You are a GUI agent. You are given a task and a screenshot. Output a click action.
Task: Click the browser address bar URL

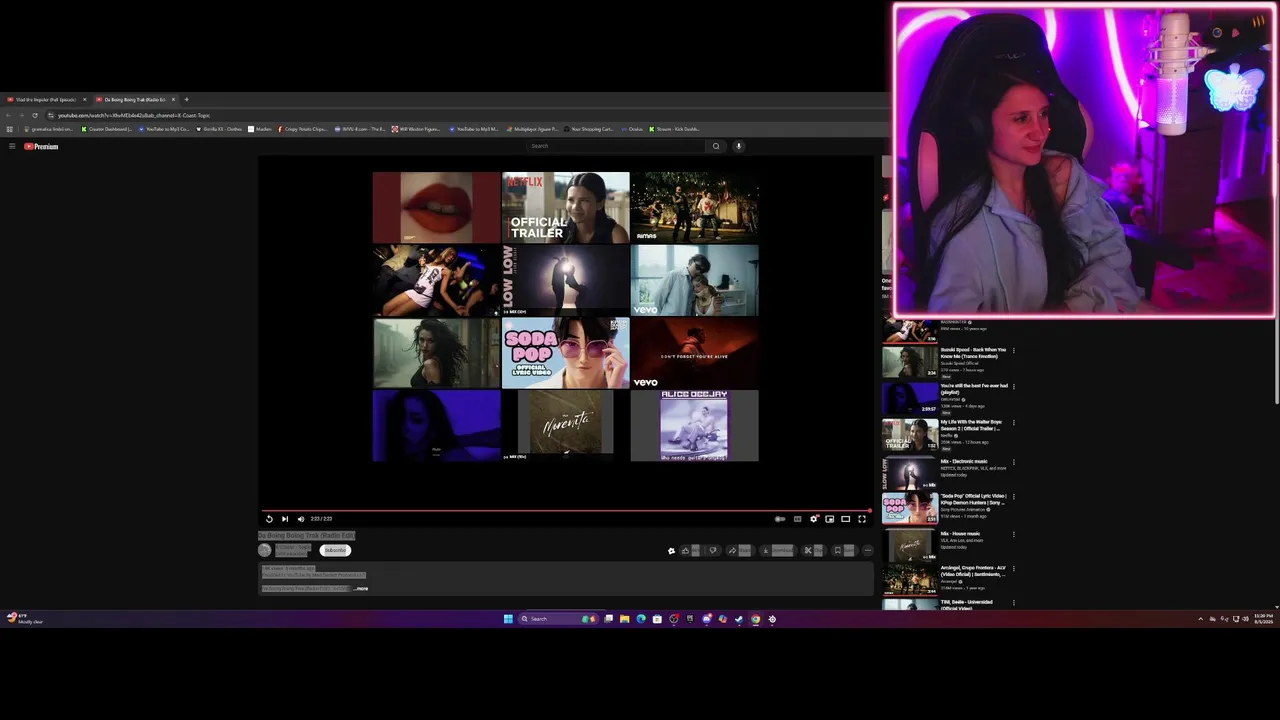(134, 115)
